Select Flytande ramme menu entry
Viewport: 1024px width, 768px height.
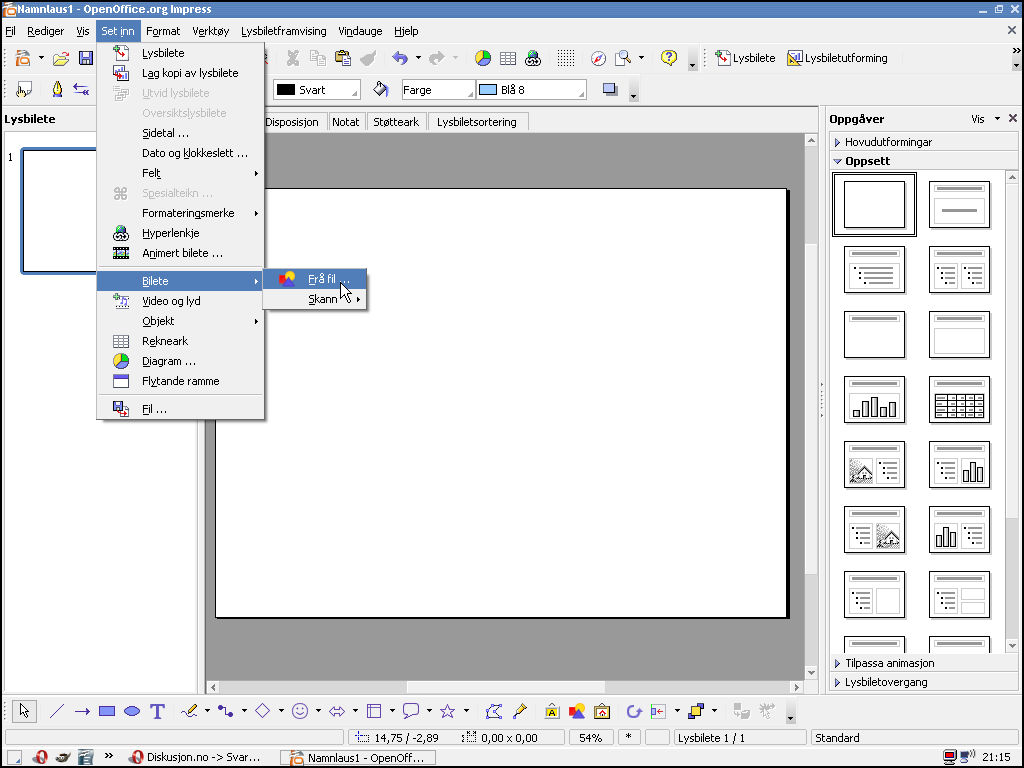180,381
